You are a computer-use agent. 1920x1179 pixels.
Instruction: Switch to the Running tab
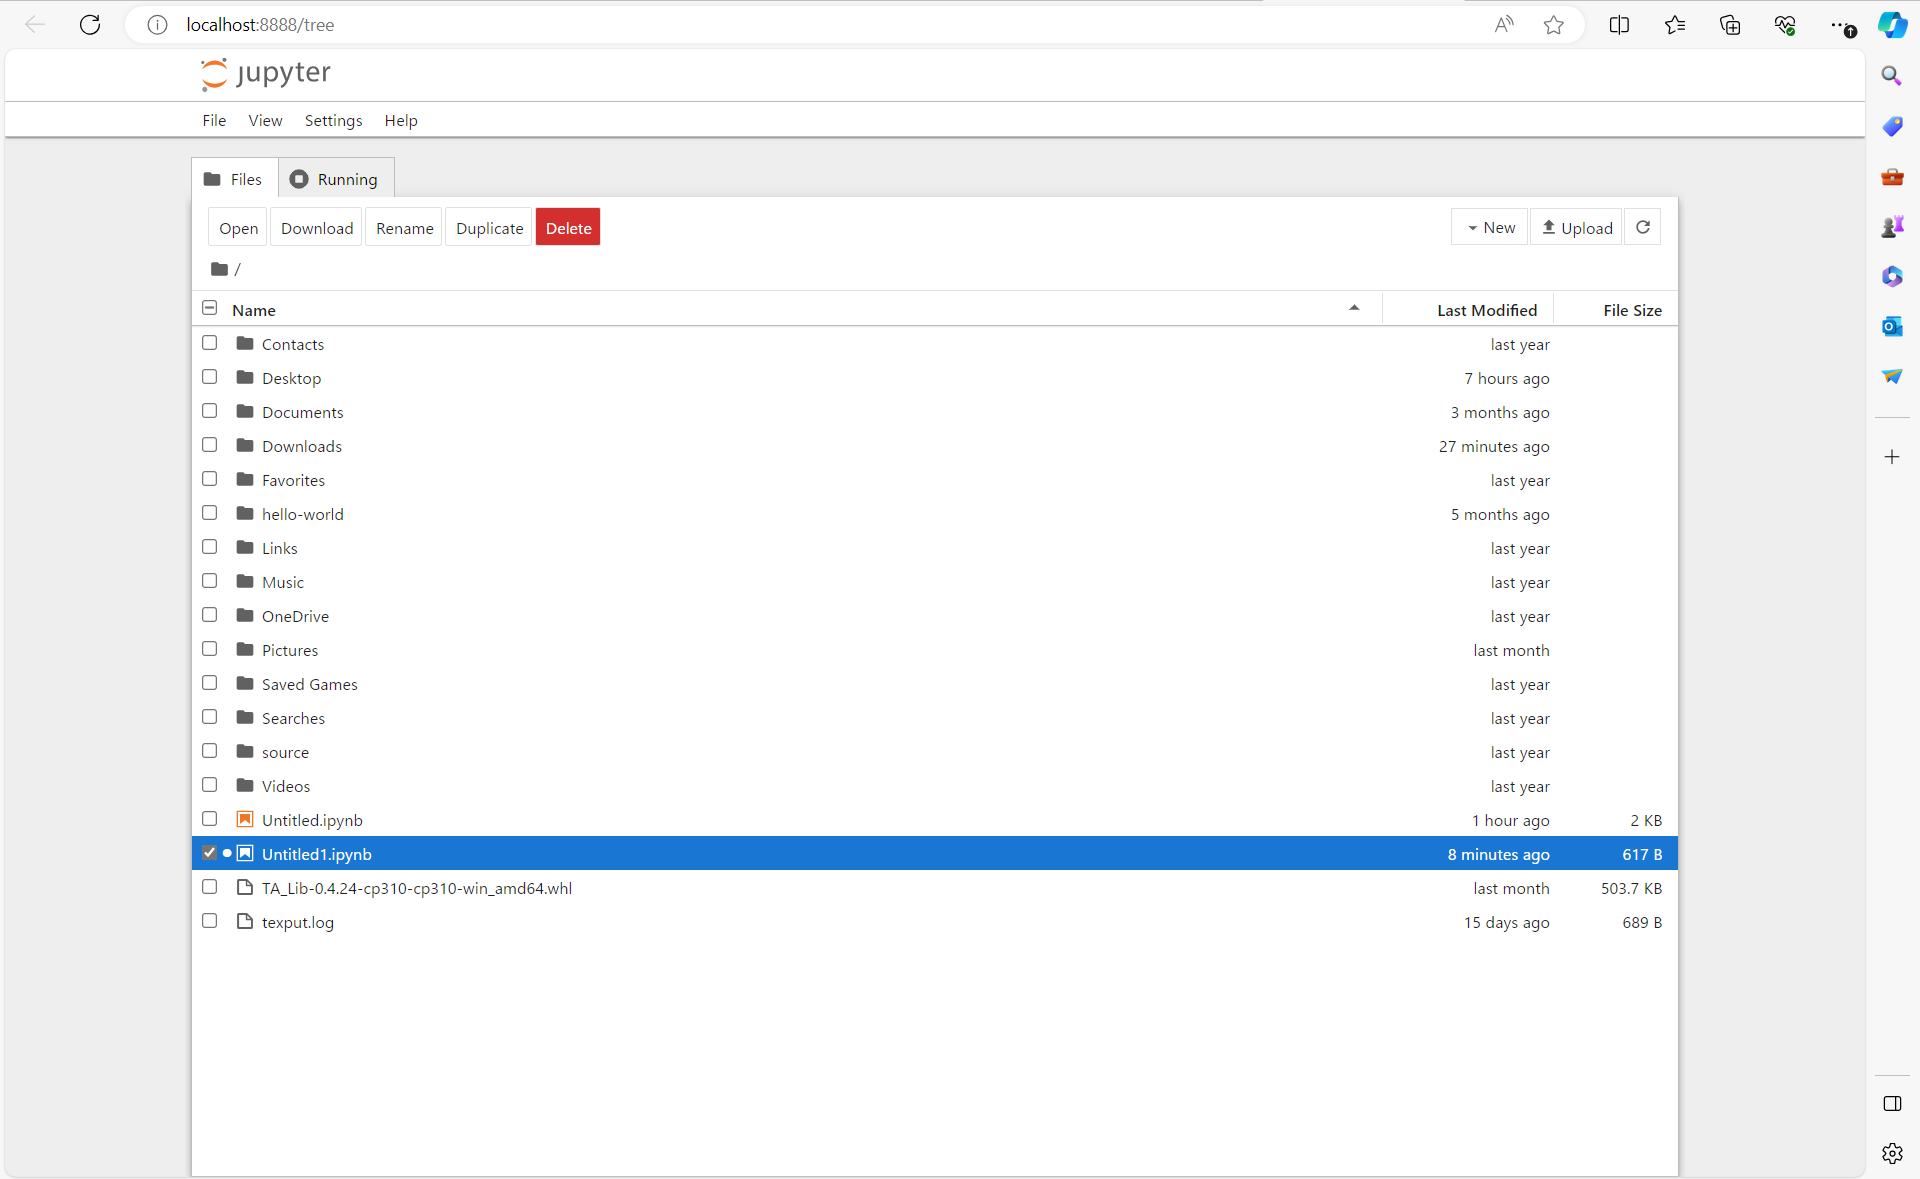335,180
